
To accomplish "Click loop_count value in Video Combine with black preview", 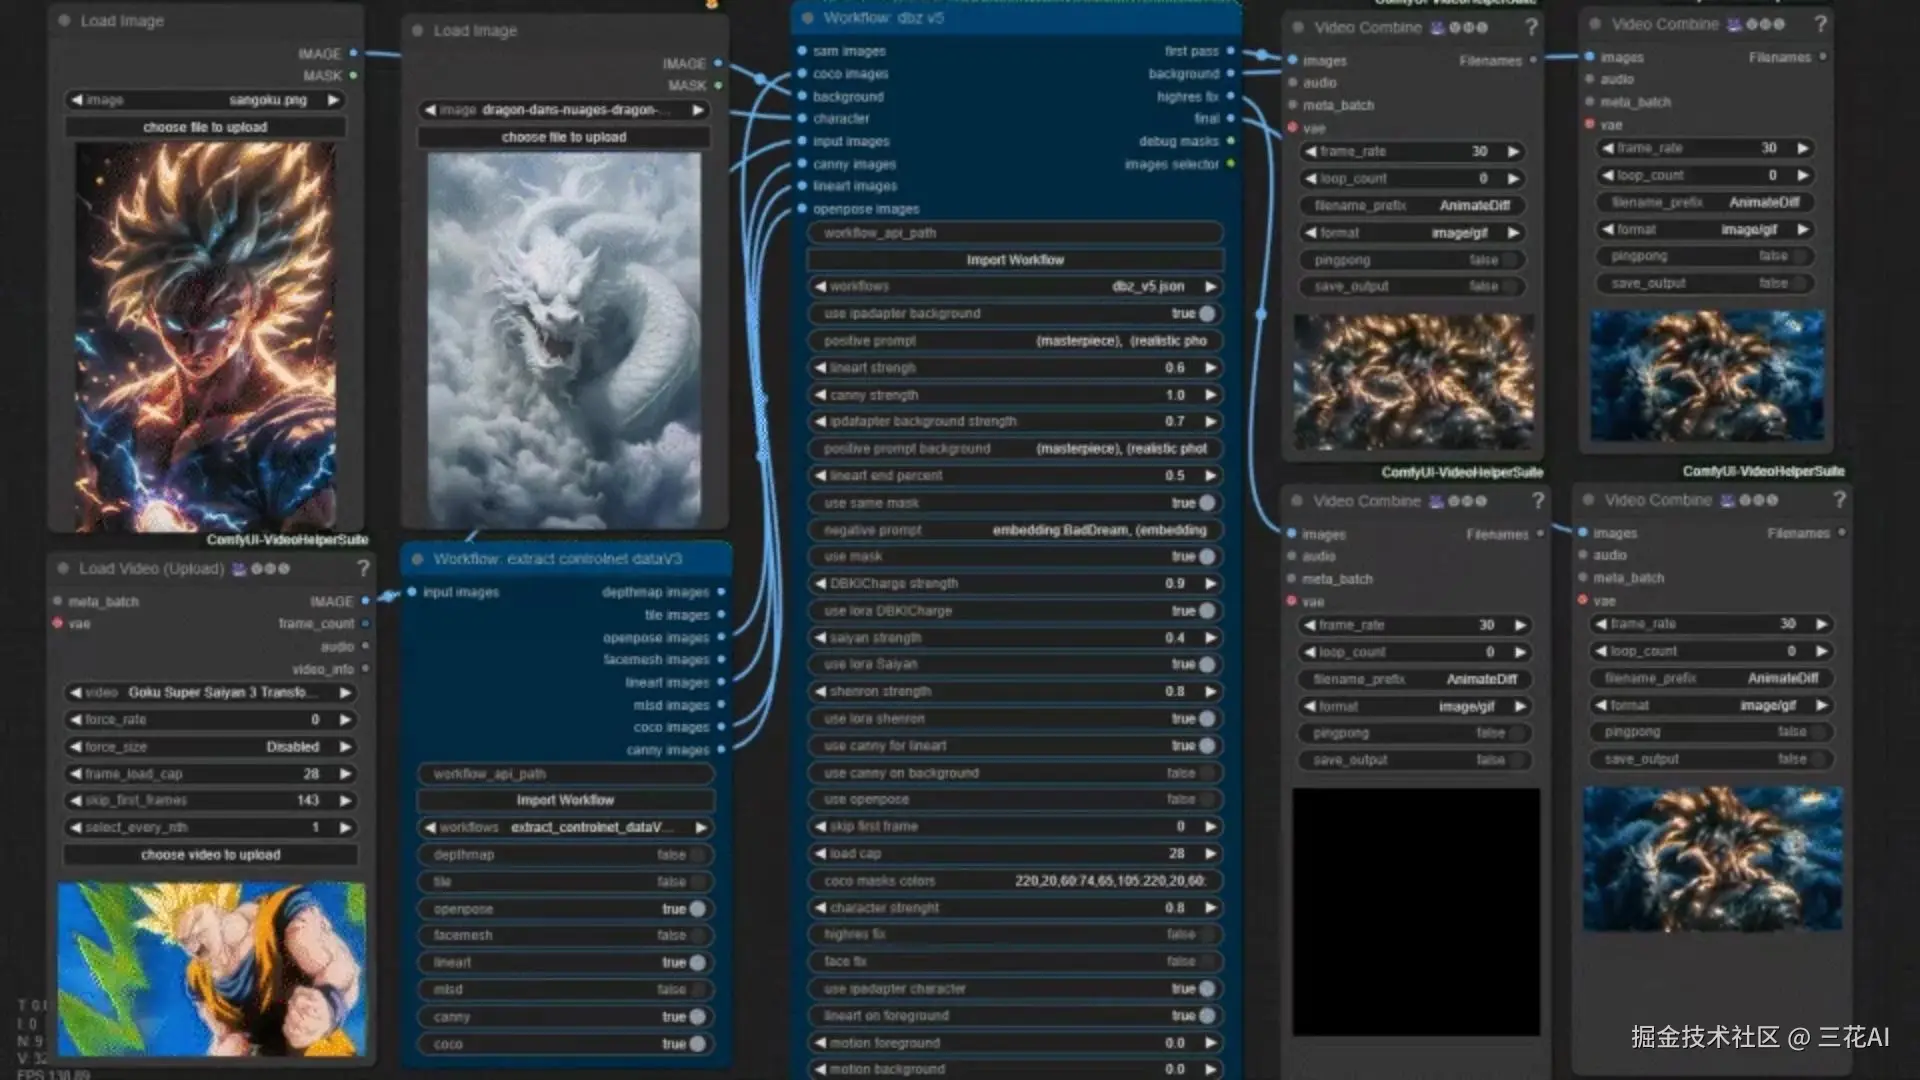I will click(1415, 653).
